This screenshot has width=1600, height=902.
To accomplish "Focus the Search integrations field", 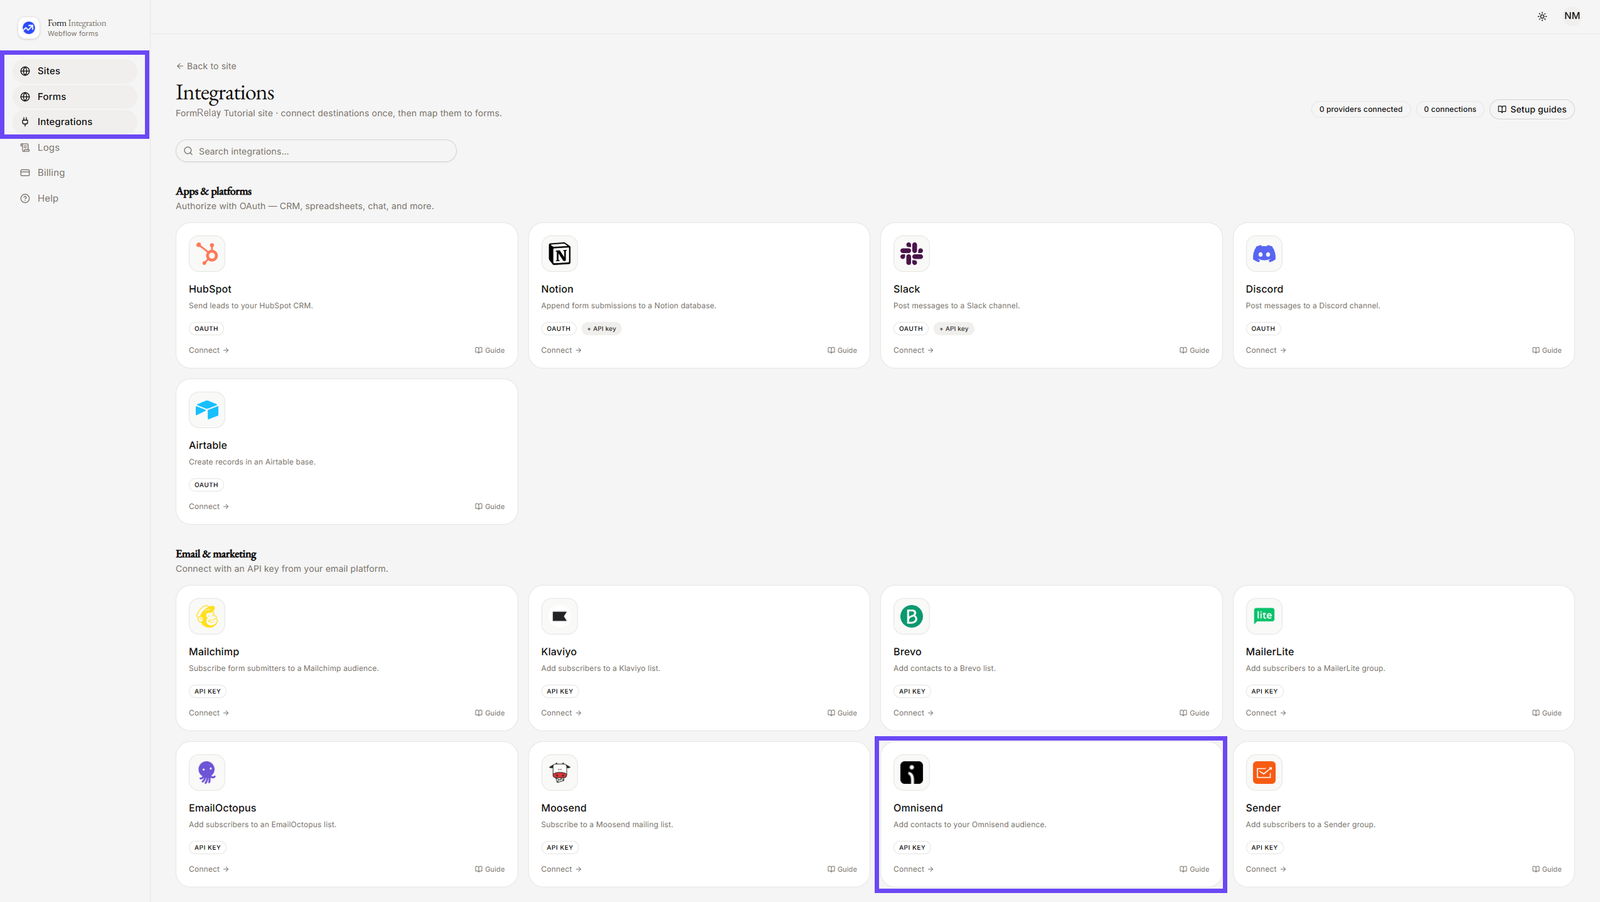I will [316, 151].
